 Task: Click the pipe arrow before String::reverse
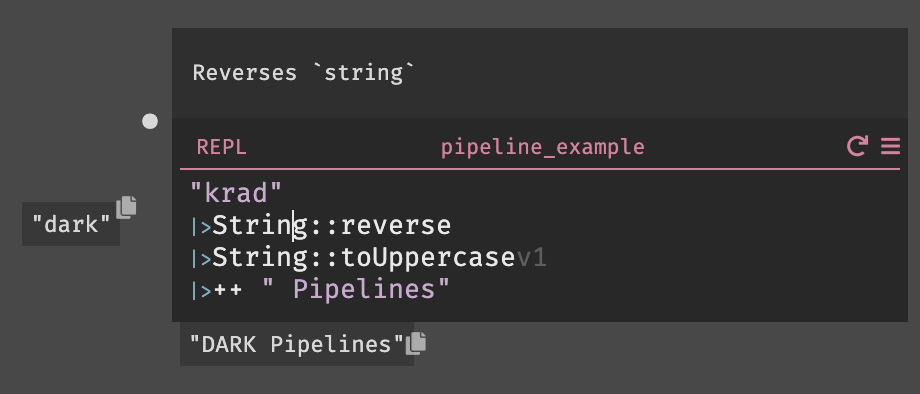pos(201,226)
